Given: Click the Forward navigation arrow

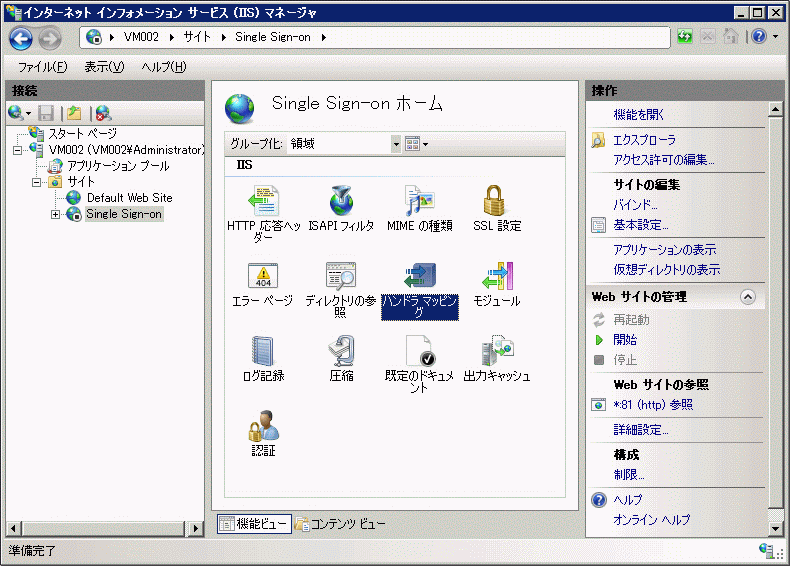Looking at the screenshot, I should coord(49,38).
